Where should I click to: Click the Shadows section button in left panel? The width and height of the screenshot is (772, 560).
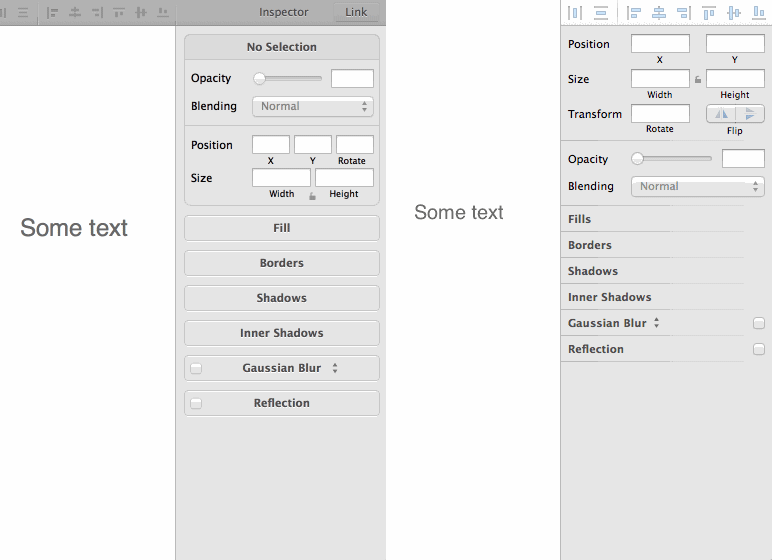[282, 298]
